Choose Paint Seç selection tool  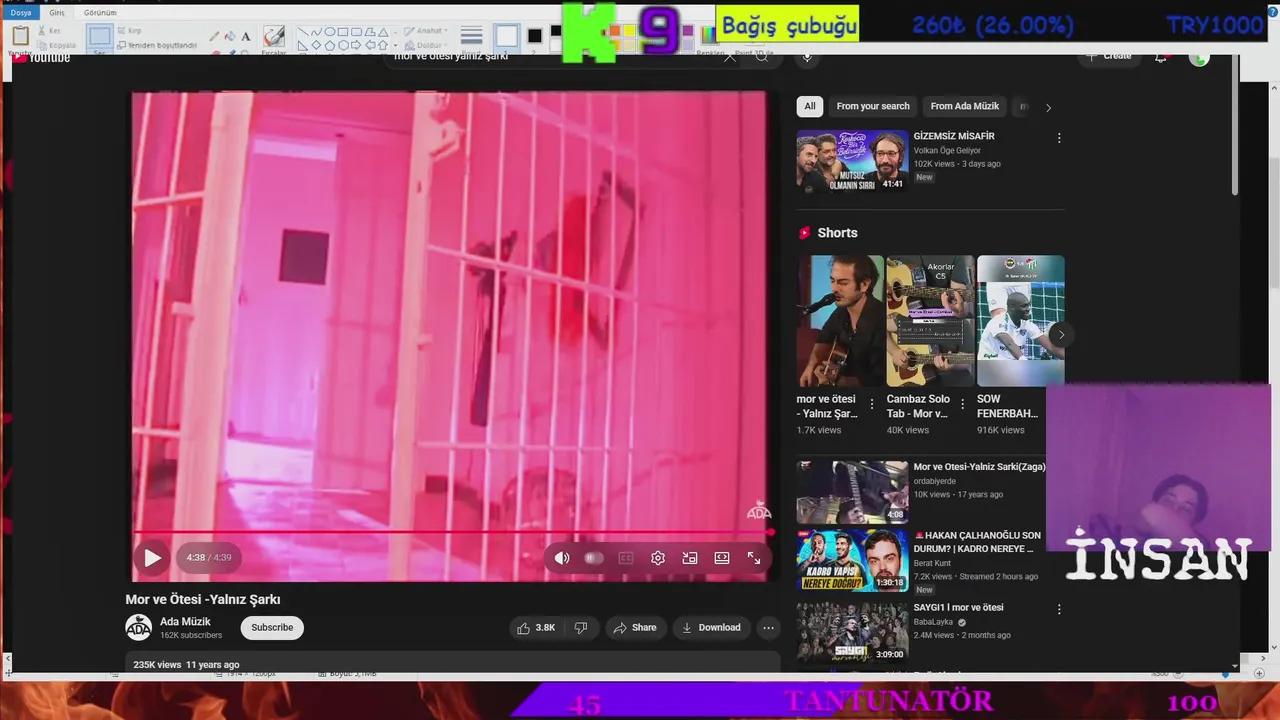(99, 38)
